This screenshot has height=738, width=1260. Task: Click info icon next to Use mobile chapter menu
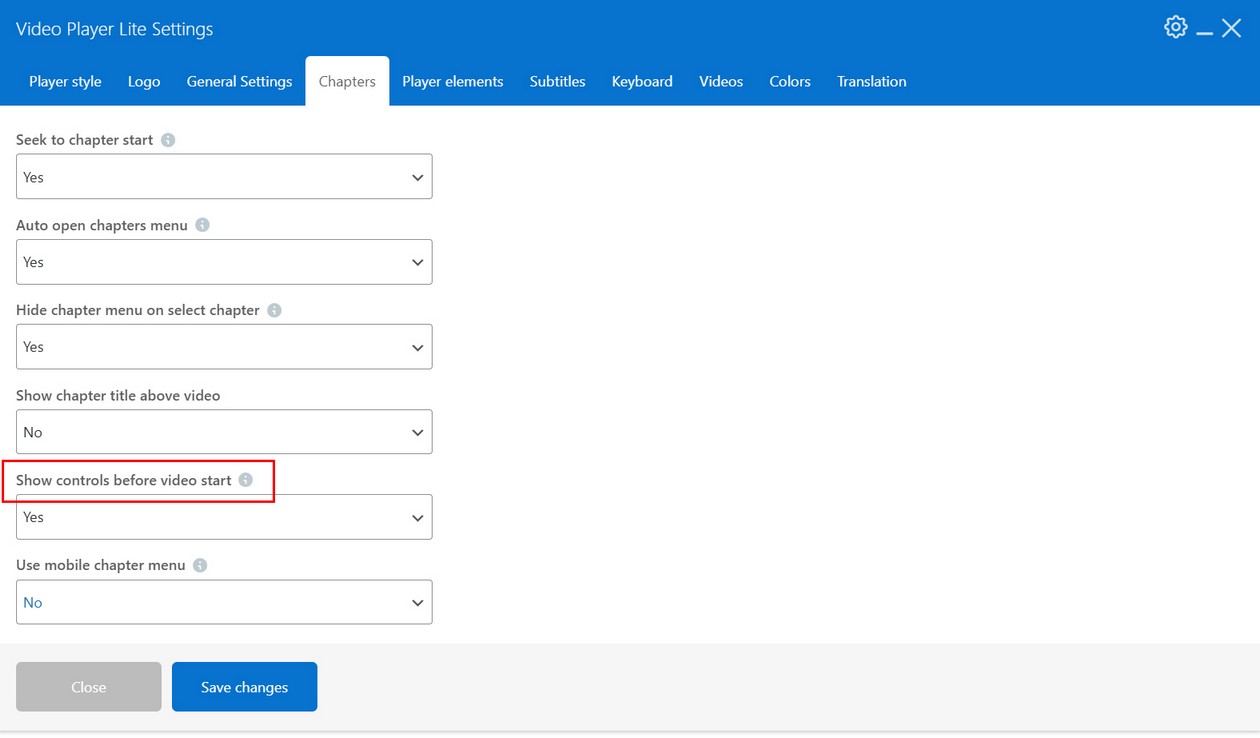pyautogui.click(x=200, y=565)
